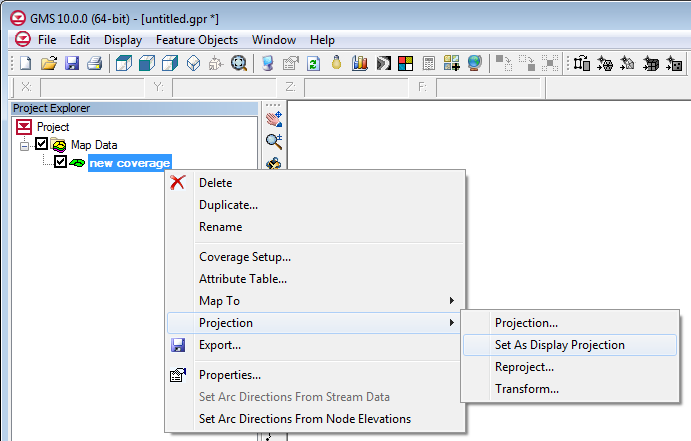The height and width of the screenshot is (441, 691).
Task: Open the calculator icon
Action: click(x=428, y=63)
